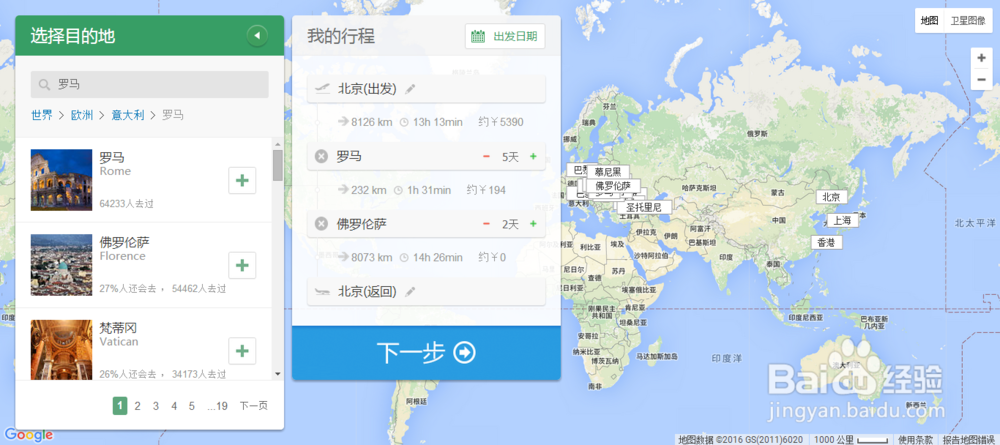The image size is (1000, 445).
Task: Click the 8126 km distance text
Action: point(371,122)
